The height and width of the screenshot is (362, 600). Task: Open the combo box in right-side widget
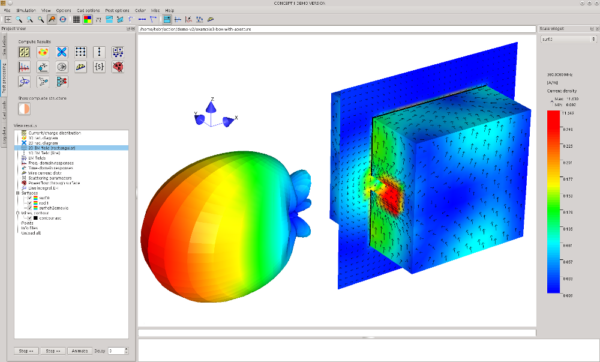pyautogui.click(x=568, y=39)
